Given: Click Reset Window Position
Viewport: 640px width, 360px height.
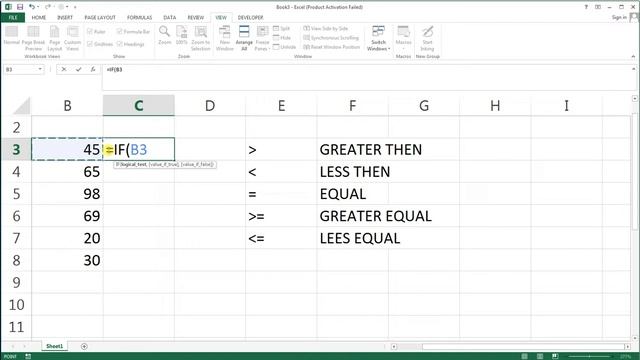Looking at the screenshot, I should point(331,47).
